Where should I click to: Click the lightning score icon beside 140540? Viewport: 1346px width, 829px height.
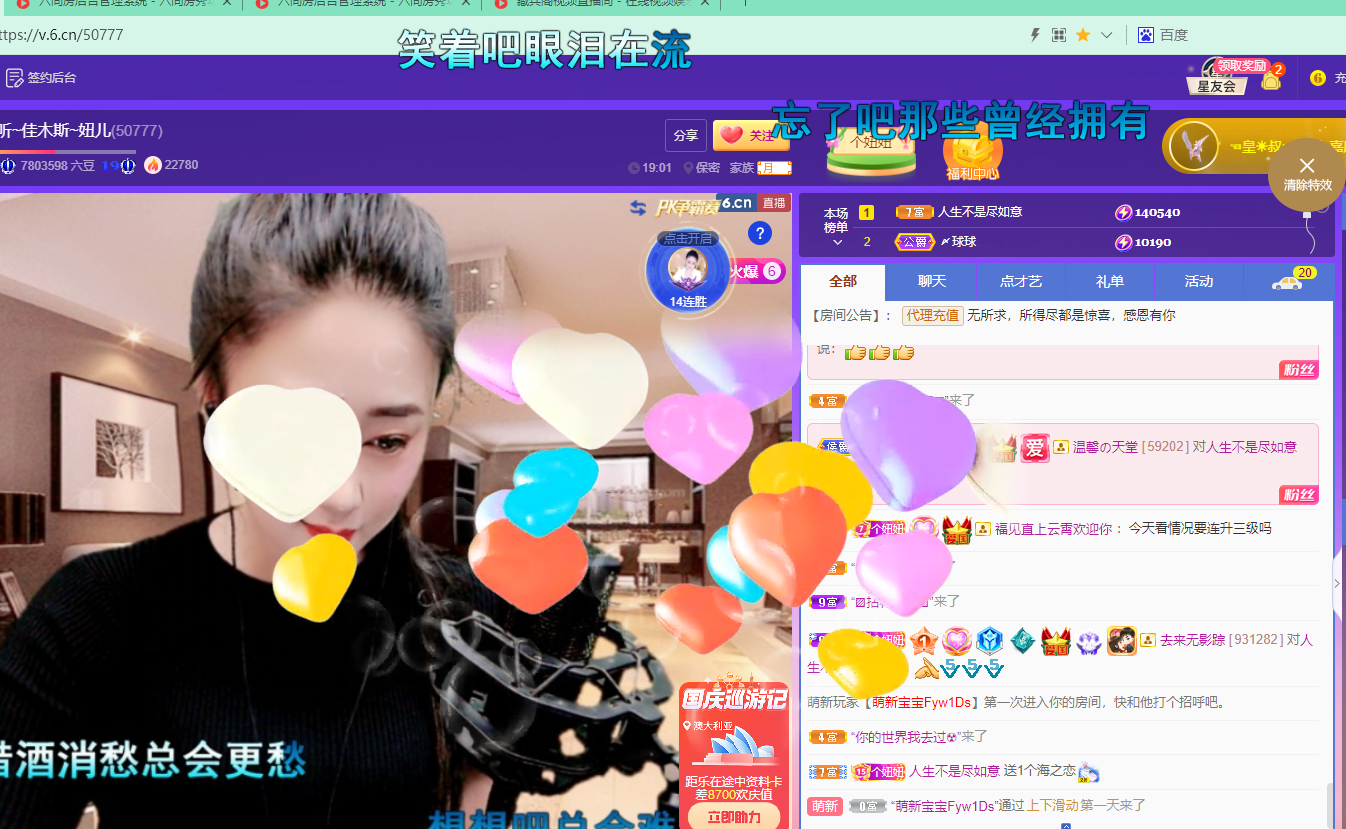pos(1124,212)
